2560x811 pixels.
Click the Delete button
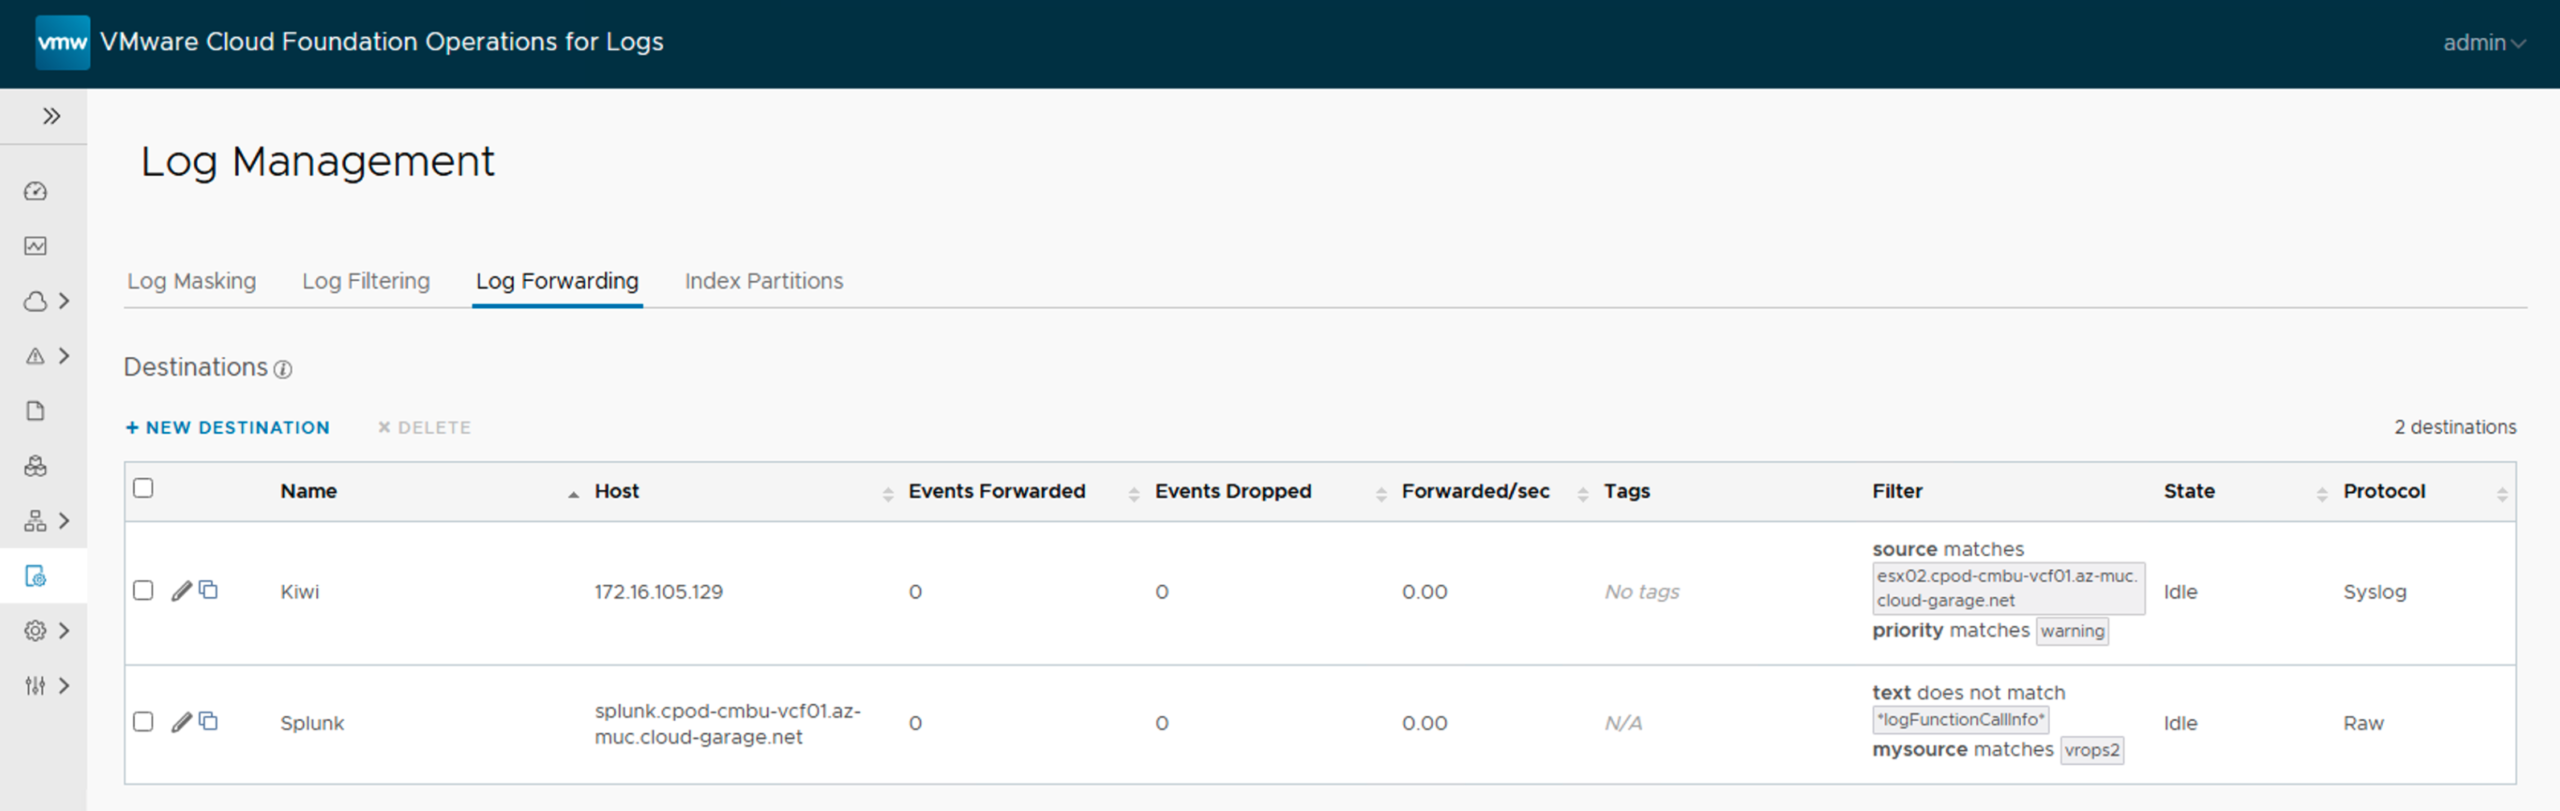pyautogui.click(x=424, y=428)
